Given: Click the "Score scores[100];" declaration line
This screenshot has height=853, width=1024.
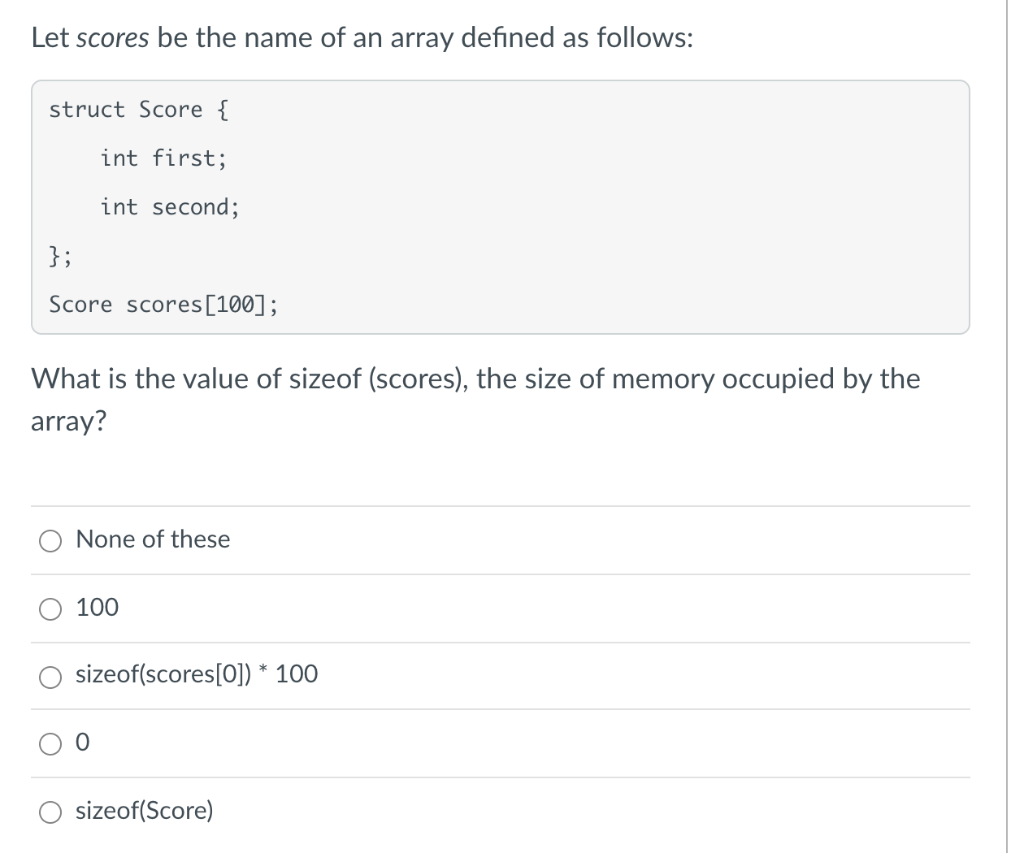Looking at the screenshot, I should click(x=162, y=304).
